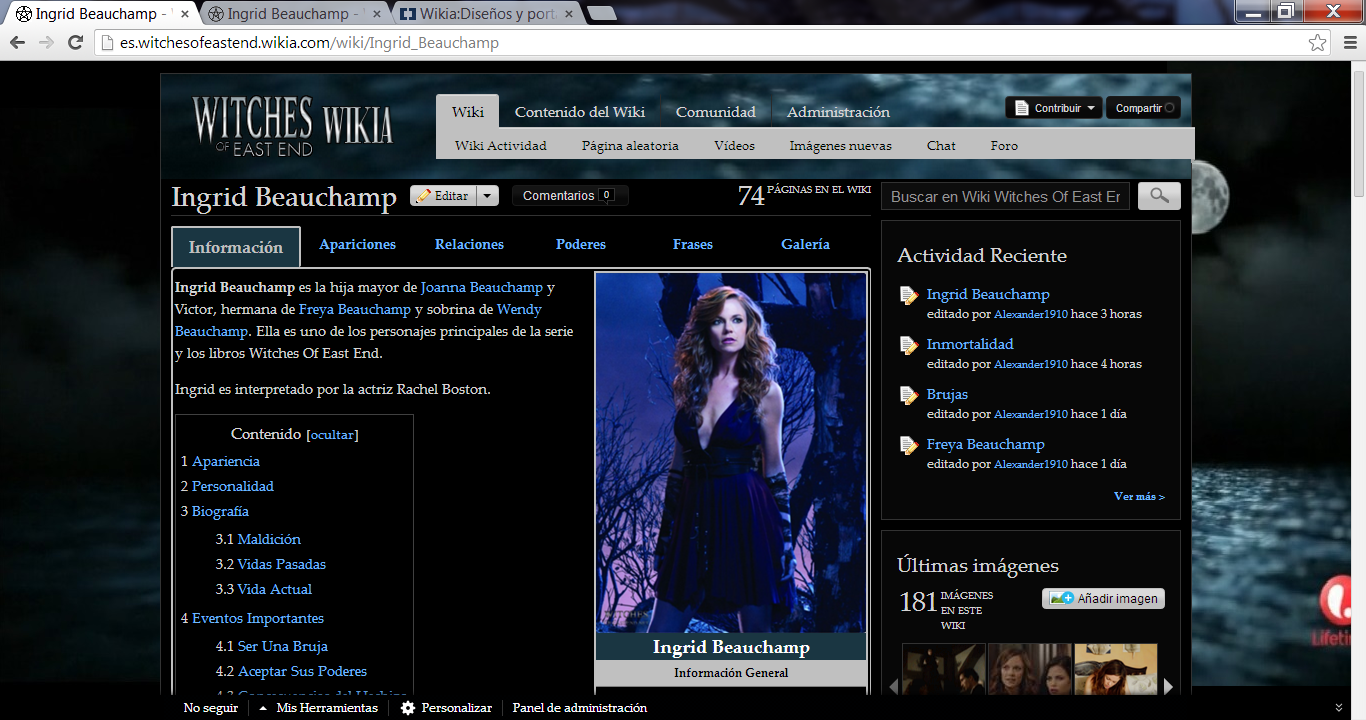This screenshot has width=1366, height=720.
Task: Click the Ver más link
Action: (1139, 496)
